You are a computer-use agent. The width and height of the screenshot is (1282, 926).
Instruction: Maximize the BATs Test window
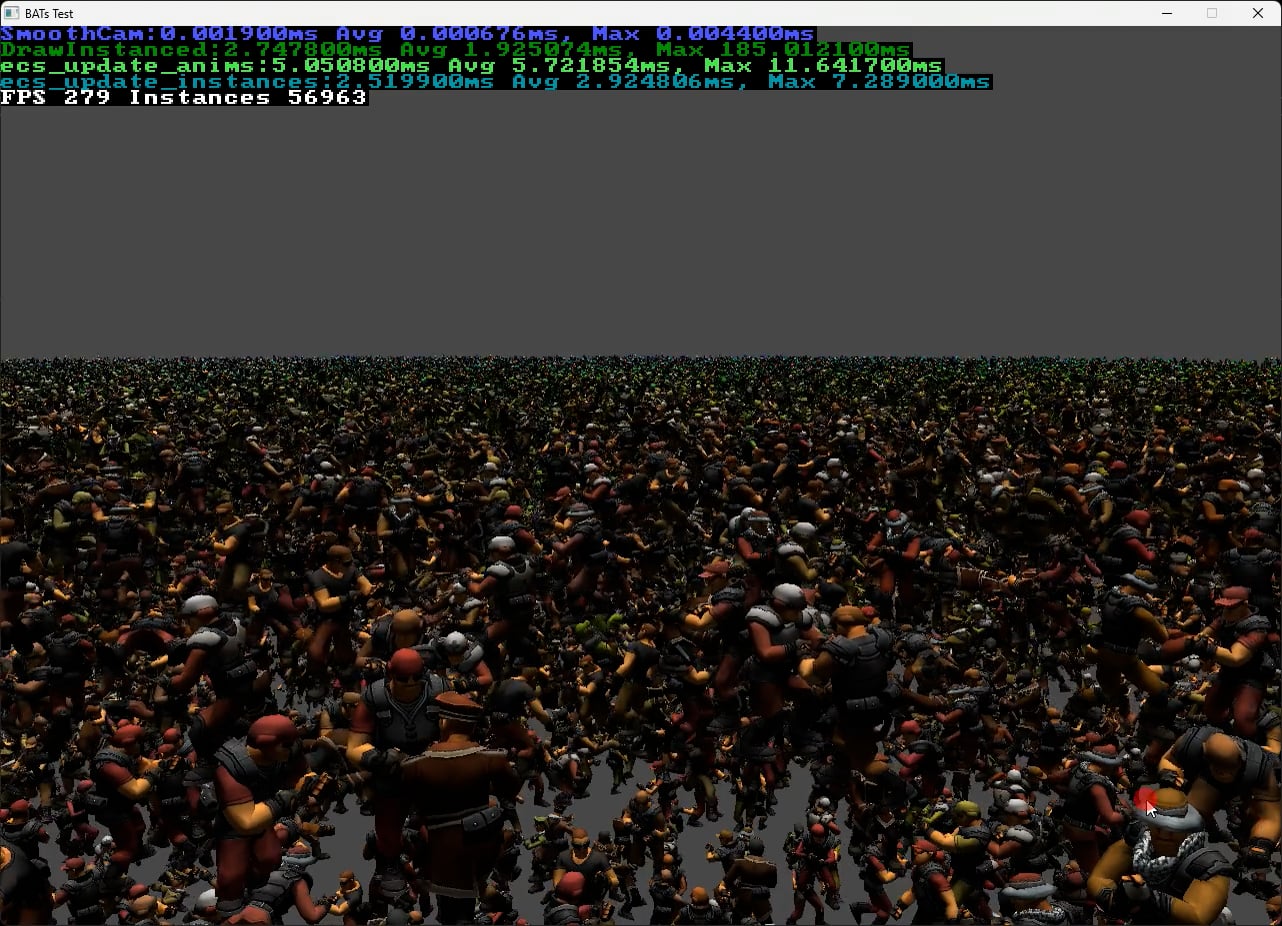pos(1212,13)
